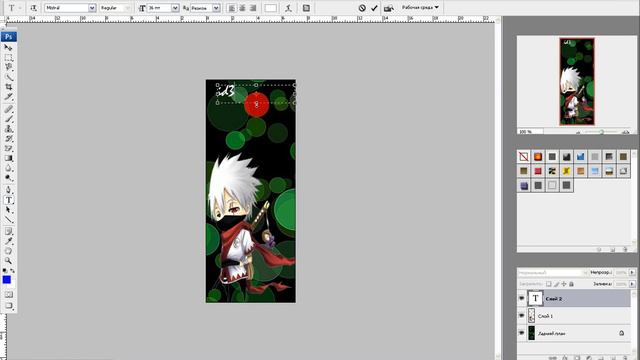The height and width of the screenshot is (360, 640).
Task: Open the font size dropdown
Action: tap(175, 8)
